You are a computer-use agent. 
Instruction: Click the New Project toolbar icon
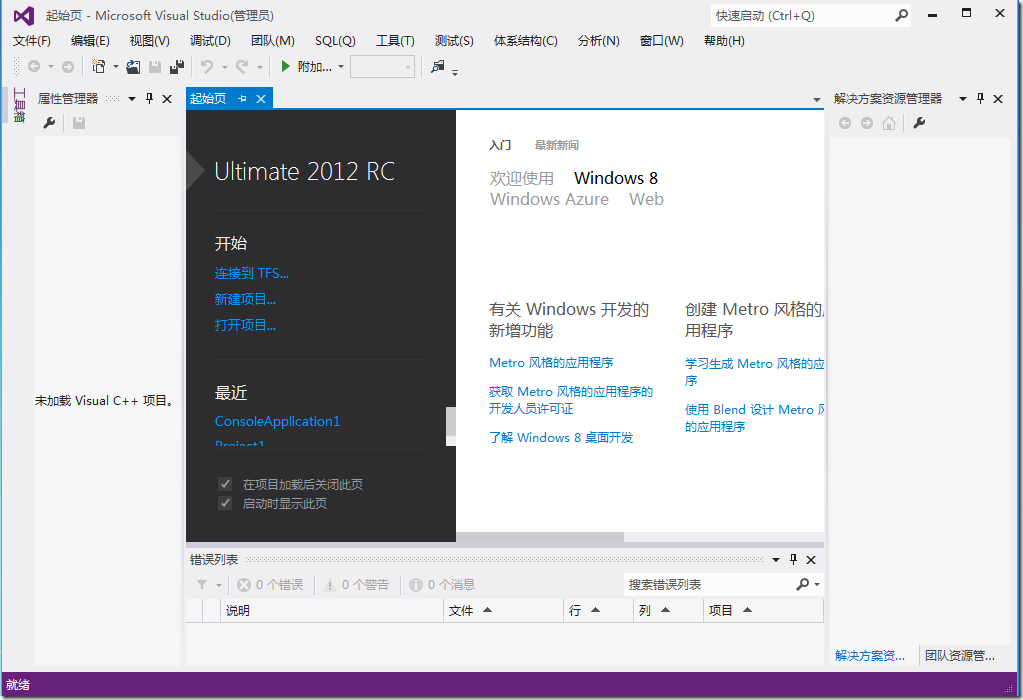coord(98,67)
